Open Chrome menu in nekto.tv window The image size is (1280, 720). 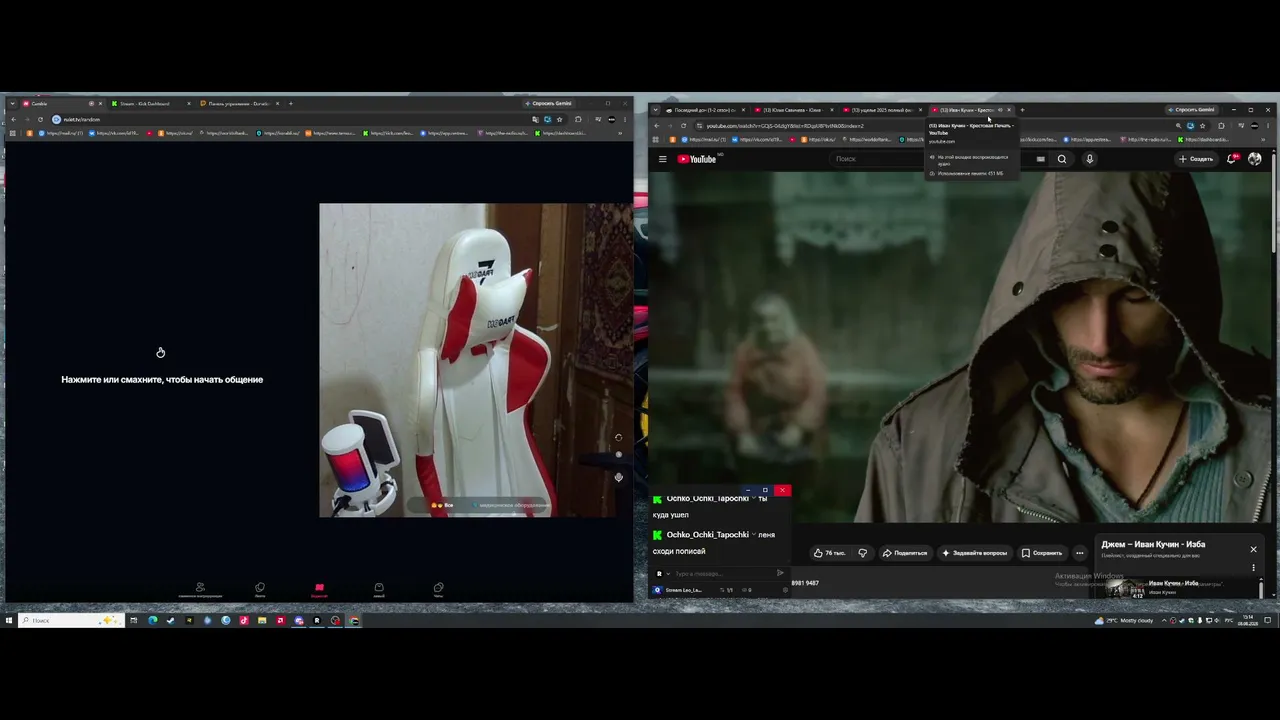tap(625, 120)
